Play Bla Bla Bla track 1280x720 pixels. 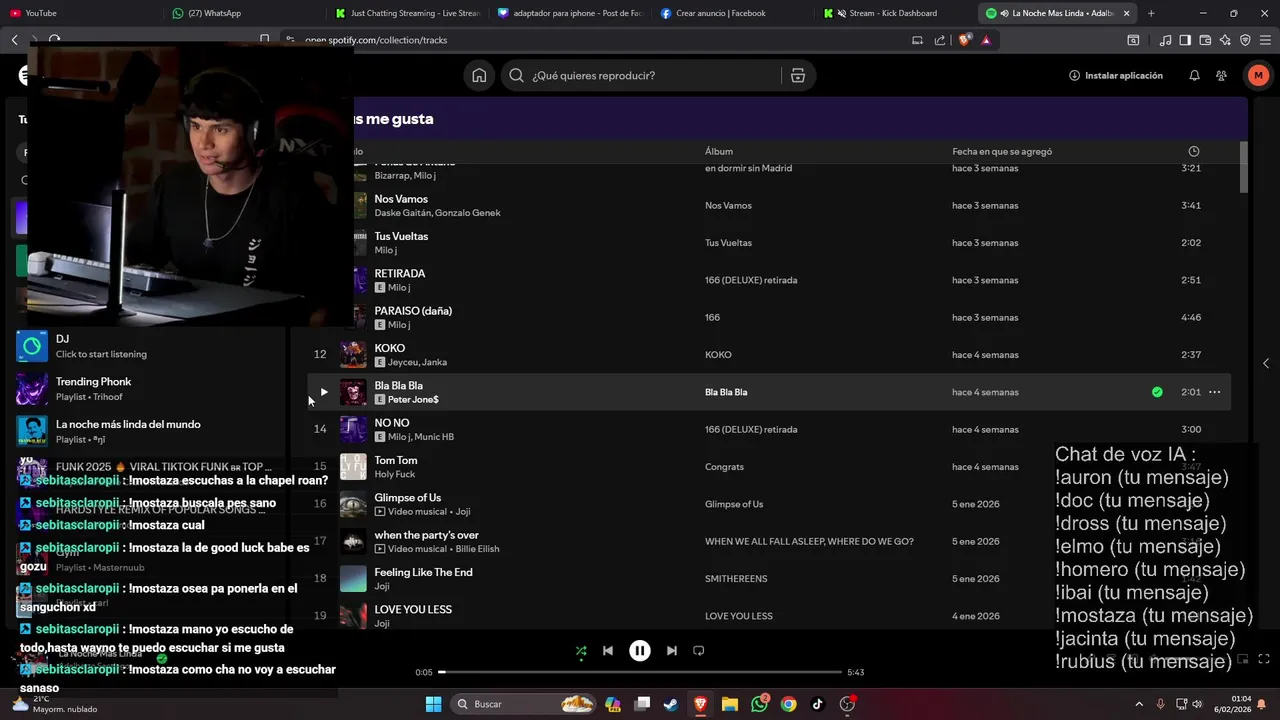tap(324, 392)
